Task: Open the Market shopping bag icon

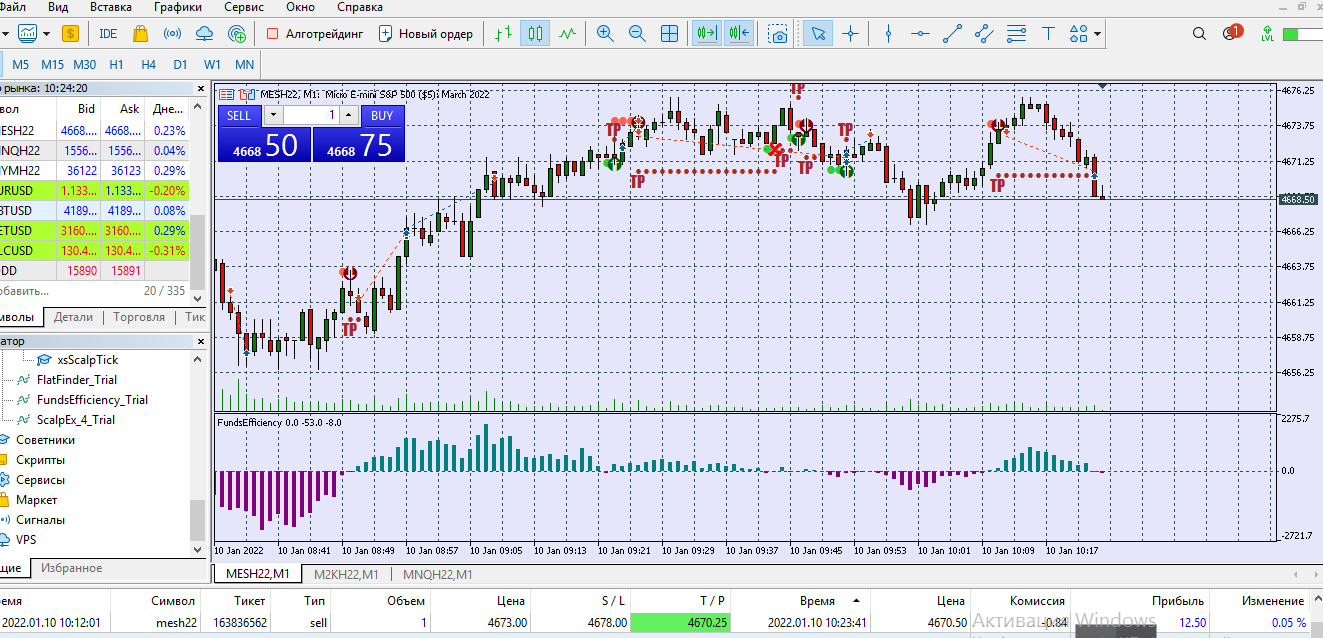Action: point(140,33)
